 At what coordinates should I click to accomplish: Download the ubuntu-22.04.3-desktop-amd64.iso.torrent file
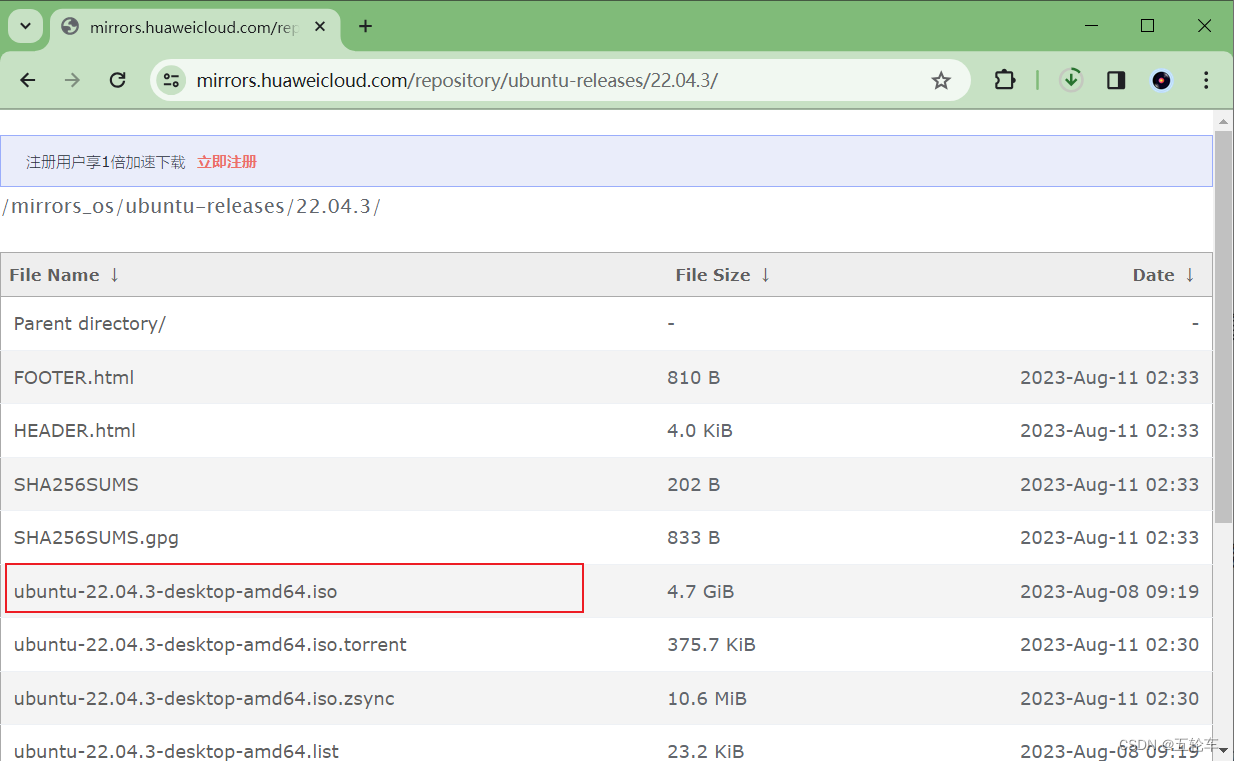point(210,645)
